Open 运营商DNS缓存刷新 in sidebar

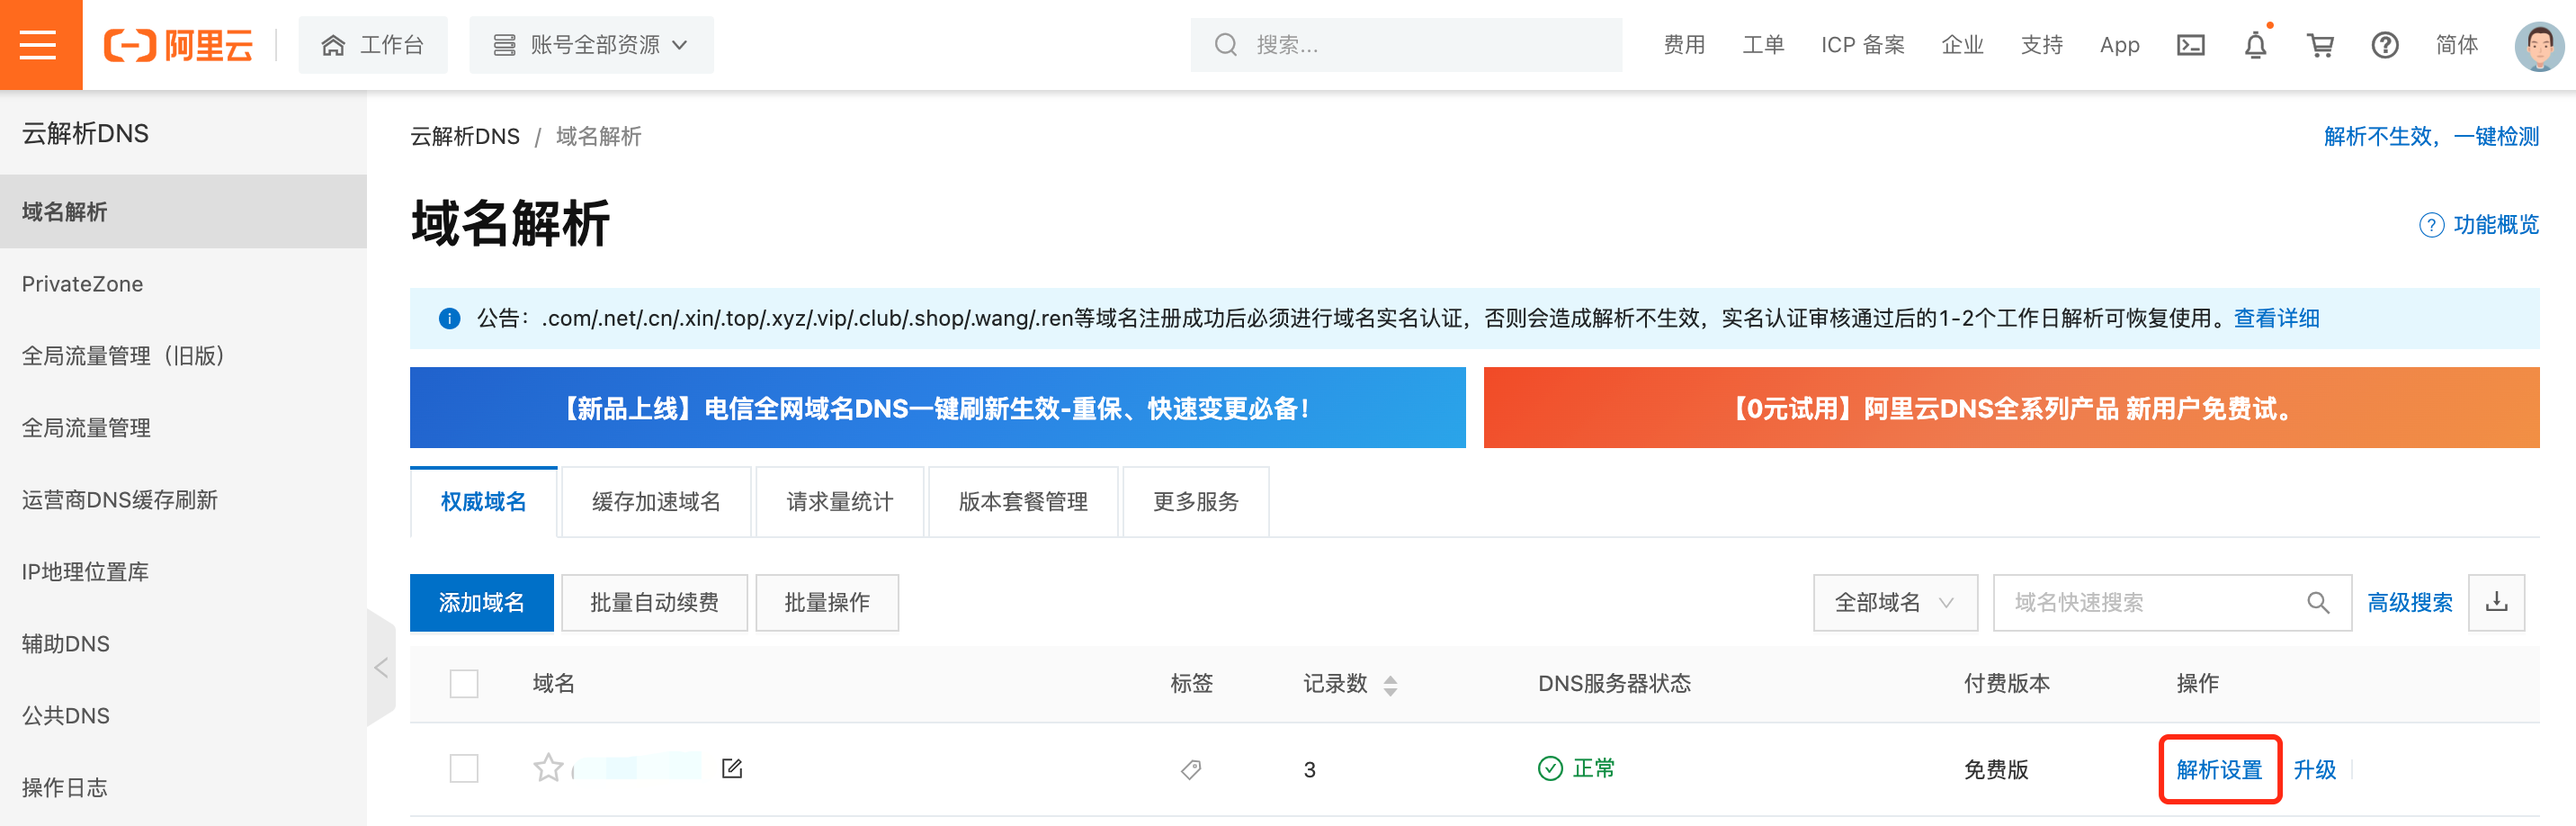coord(183,500)
